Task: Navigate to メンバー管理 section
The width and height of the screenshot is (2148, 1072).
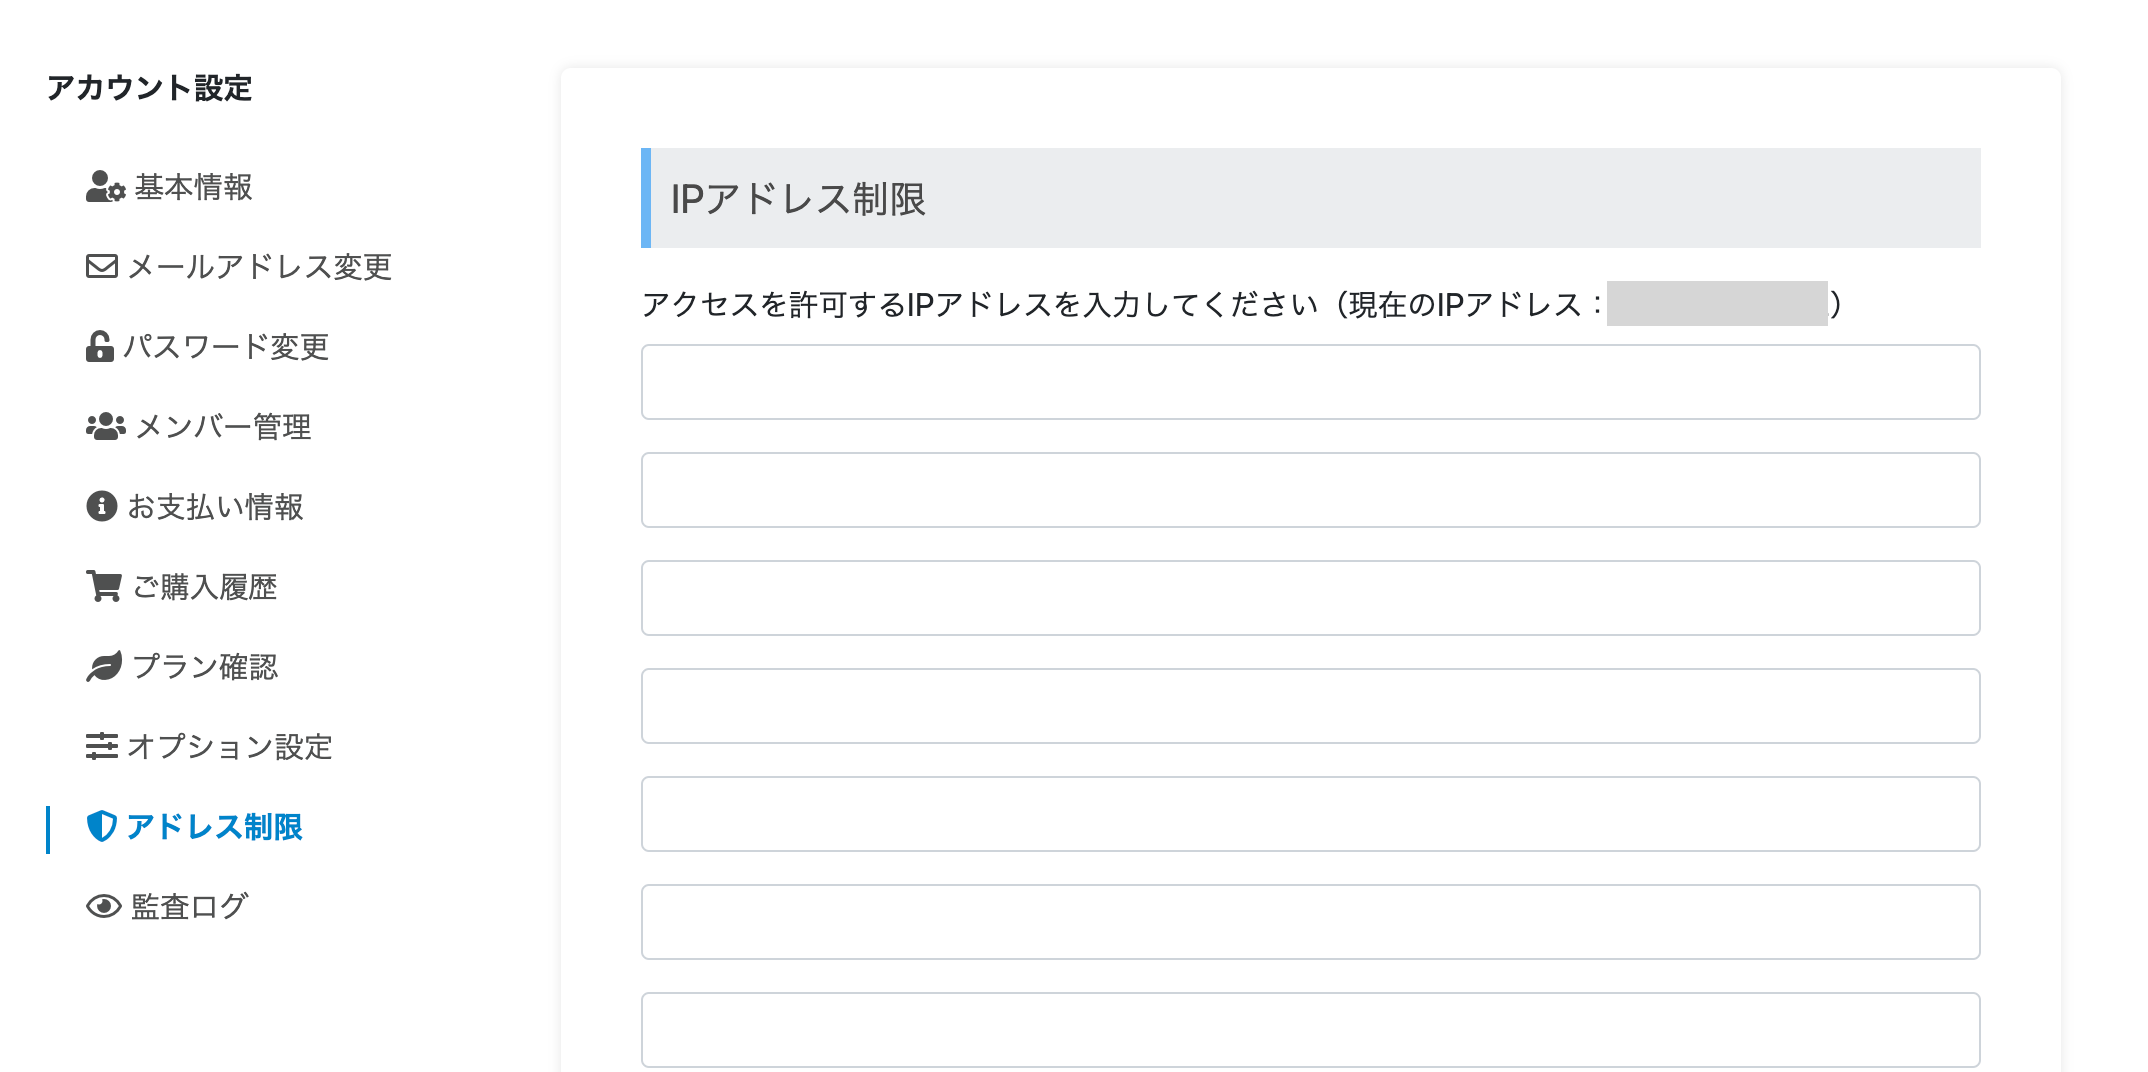Action: 223,427
